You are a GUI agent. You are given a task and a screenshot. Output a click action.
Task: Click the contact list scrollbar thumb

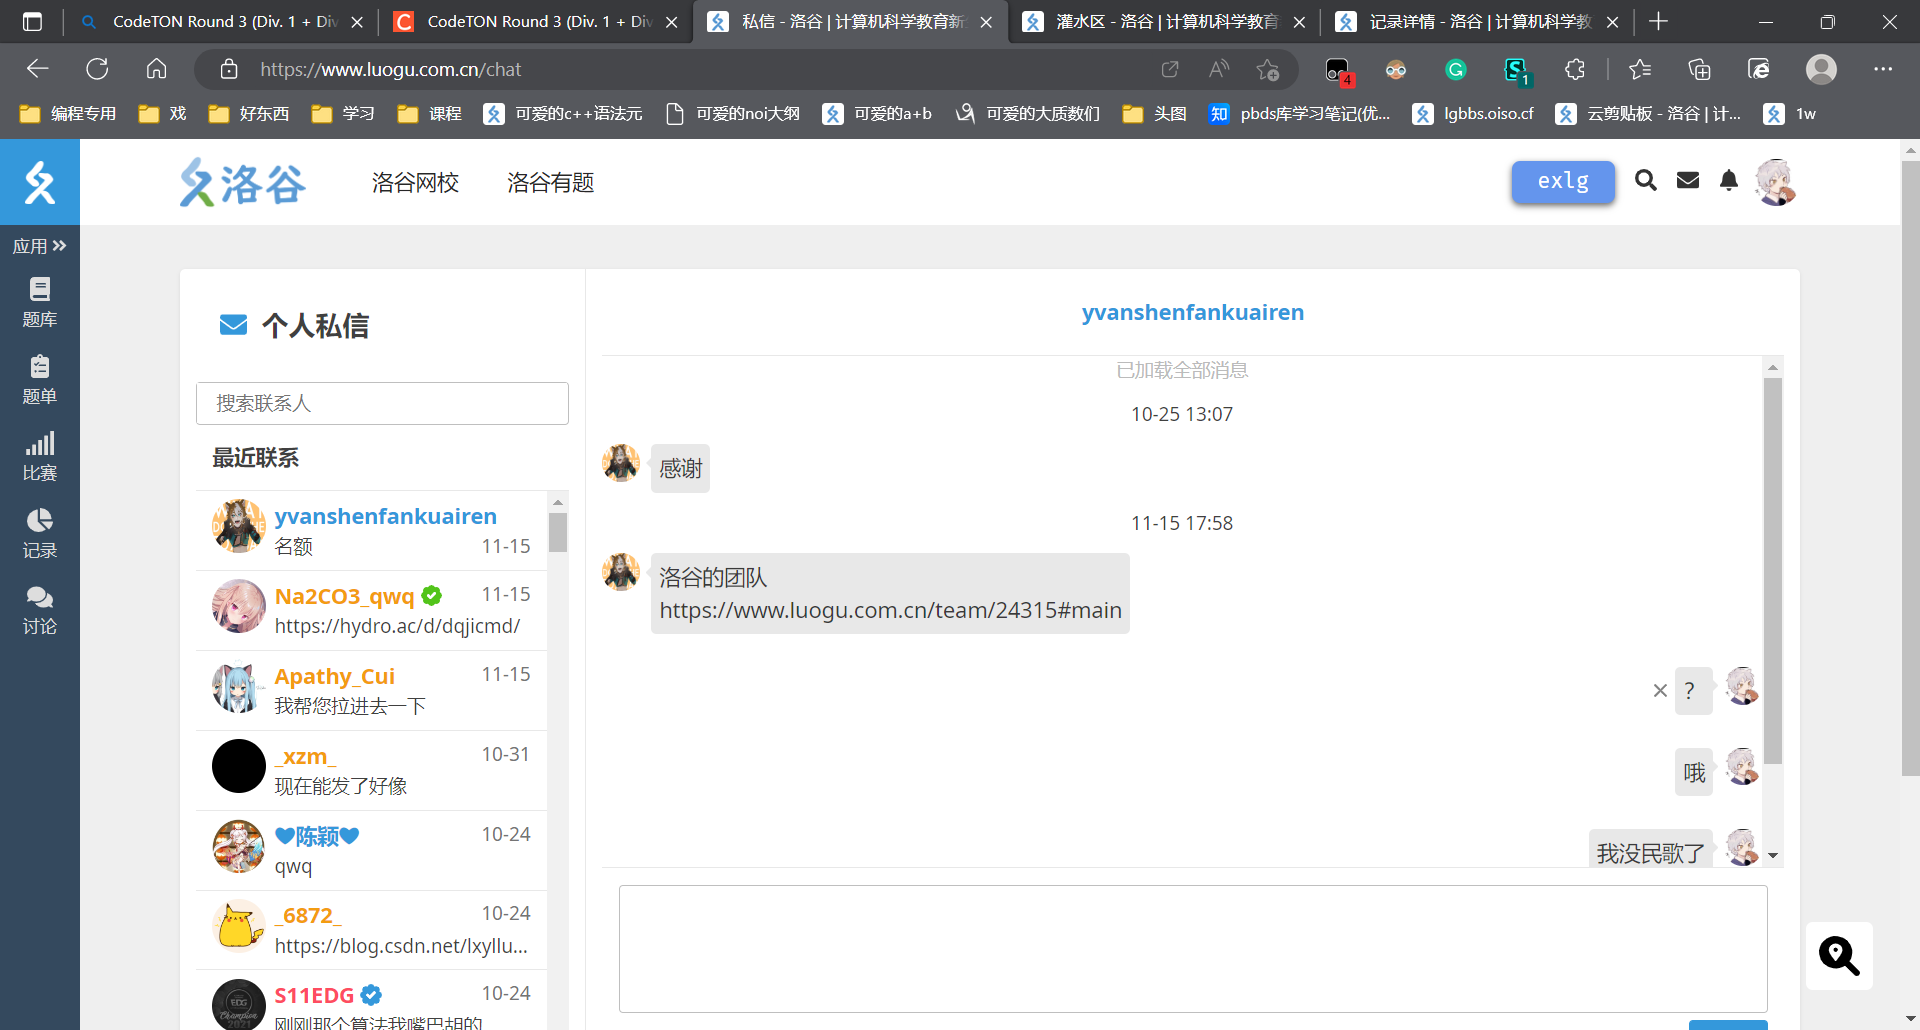pyautogui.click(x=558, y=532)
